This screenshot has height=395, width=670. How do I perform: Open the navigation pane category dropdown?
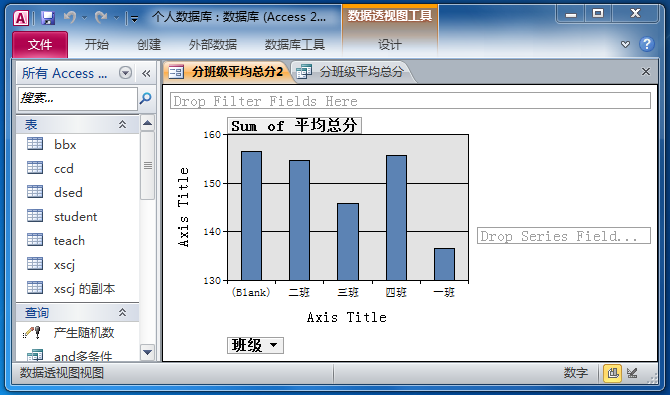[x=125, y=73]
